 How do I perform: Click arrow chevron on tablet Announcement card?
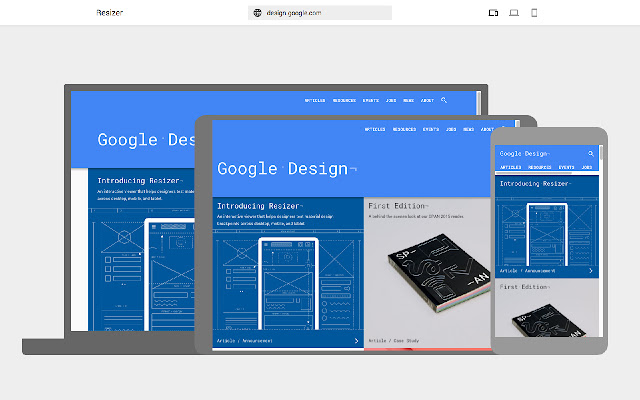(x=356, y=340)
